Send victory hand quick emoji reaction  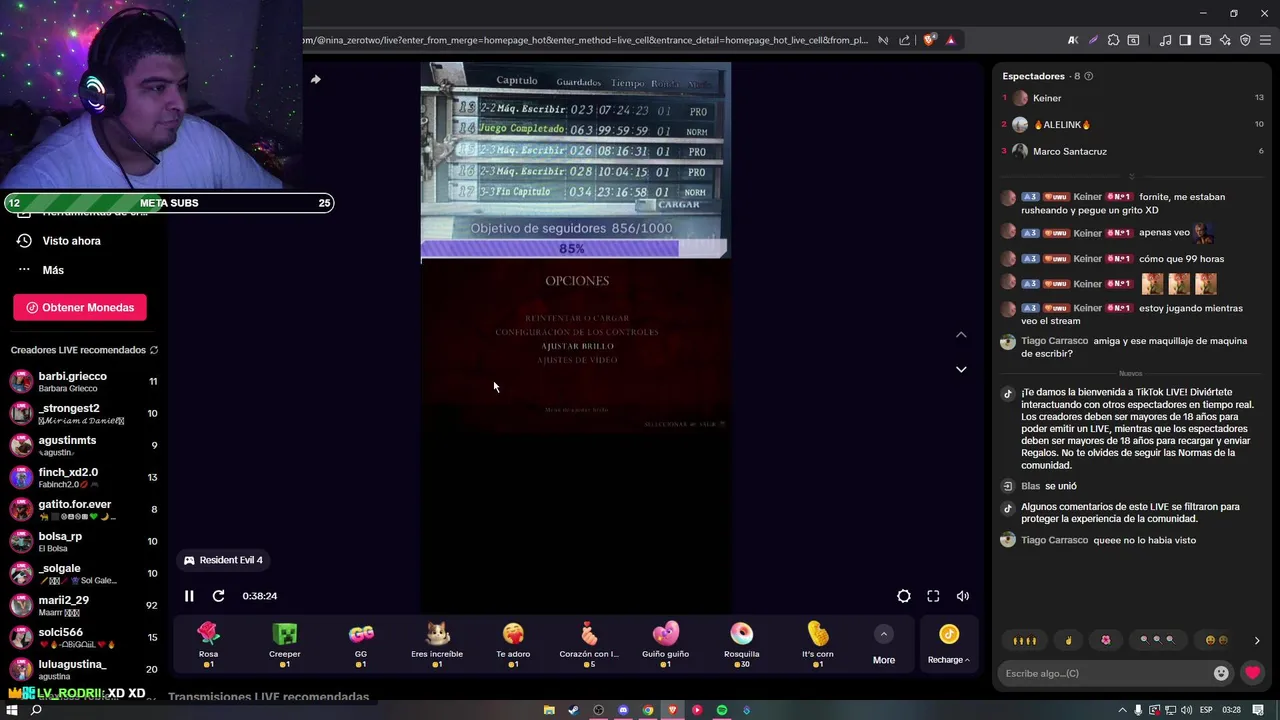point(1068,640)
